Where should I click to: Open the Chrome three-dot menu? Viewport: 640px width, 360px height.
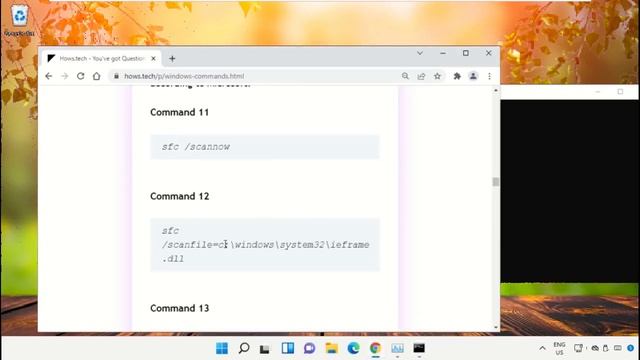click(489, 76)
